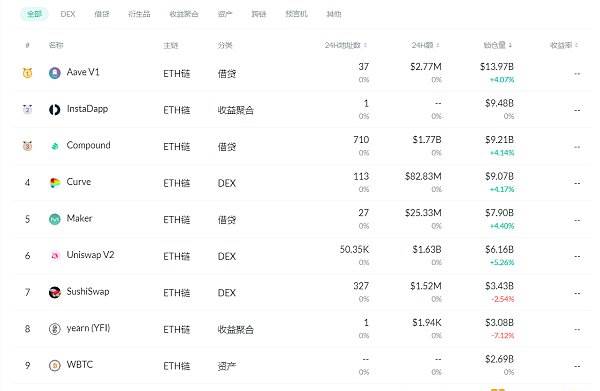Click the Curve rainbow logo icon
The width and height of the screenshot is (600, 391).
click(x=55, y=182)
